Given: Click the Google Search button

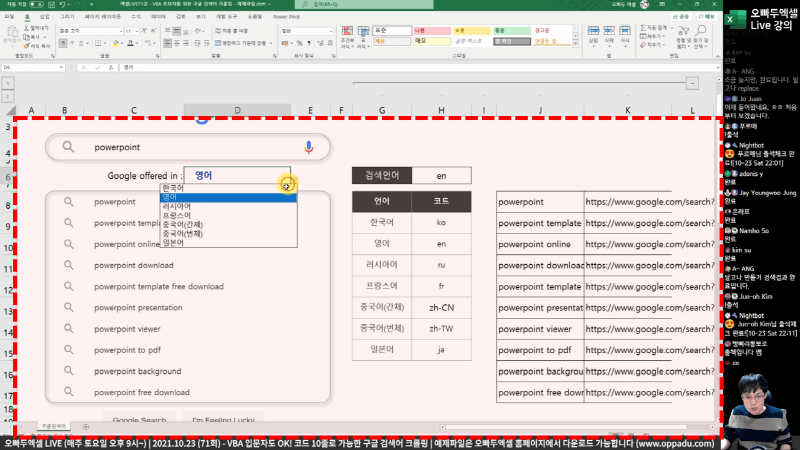Looking at the screenshot, I should [139, 420].
